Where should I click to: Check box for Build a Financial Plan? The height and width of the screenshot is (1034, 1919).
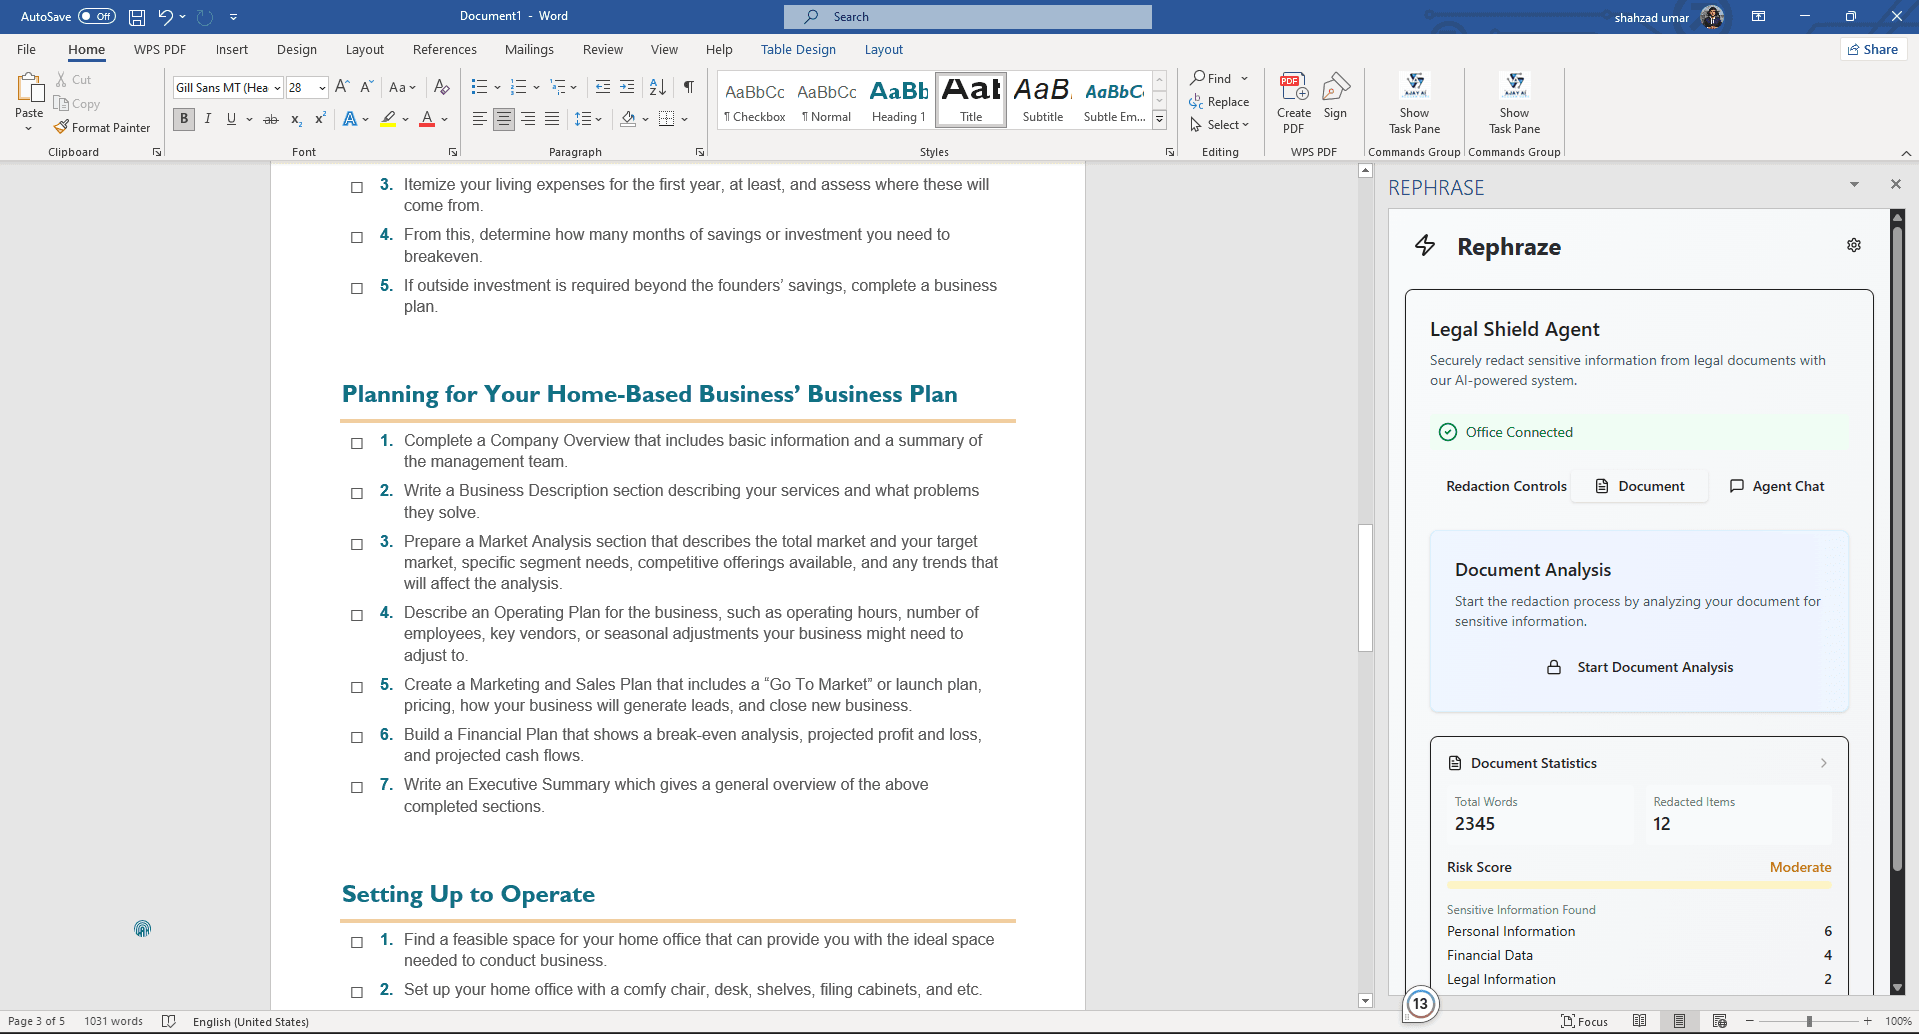click(357, 737)
